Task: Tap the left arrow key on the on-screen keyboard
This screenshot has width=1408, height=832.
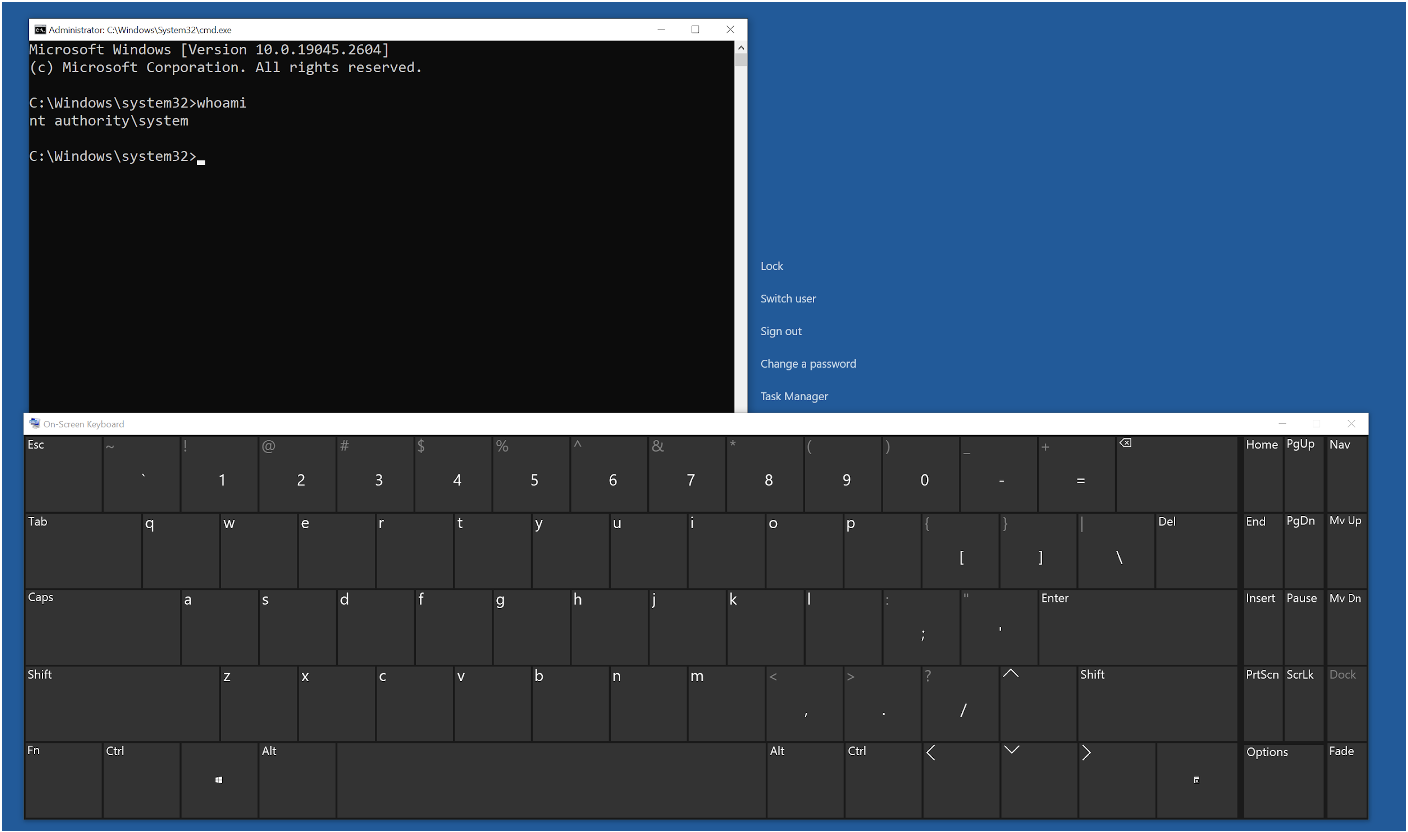Action: 960,780
